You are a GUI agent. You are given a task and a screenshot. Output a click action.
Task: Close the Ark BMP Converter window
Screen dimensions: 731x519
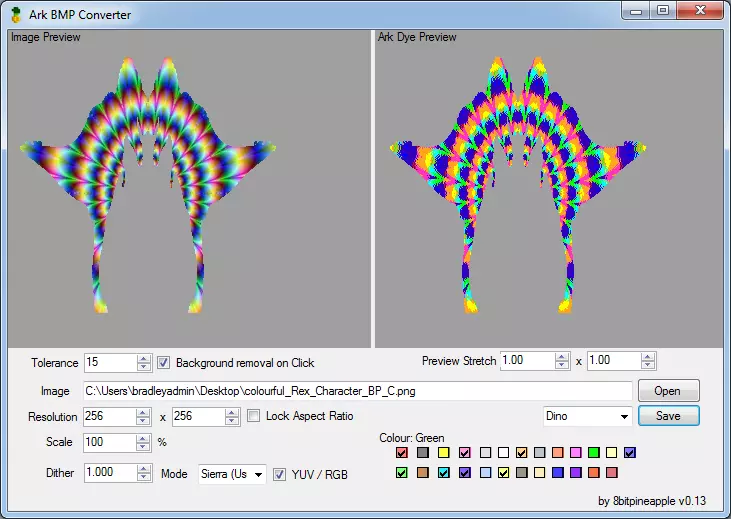click(x=700, y=11)
